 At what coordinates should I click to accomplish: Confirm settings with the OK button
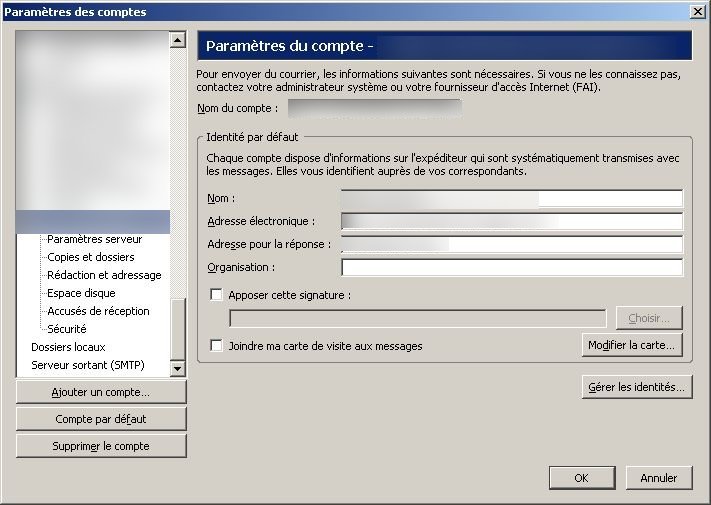[581, 478]
